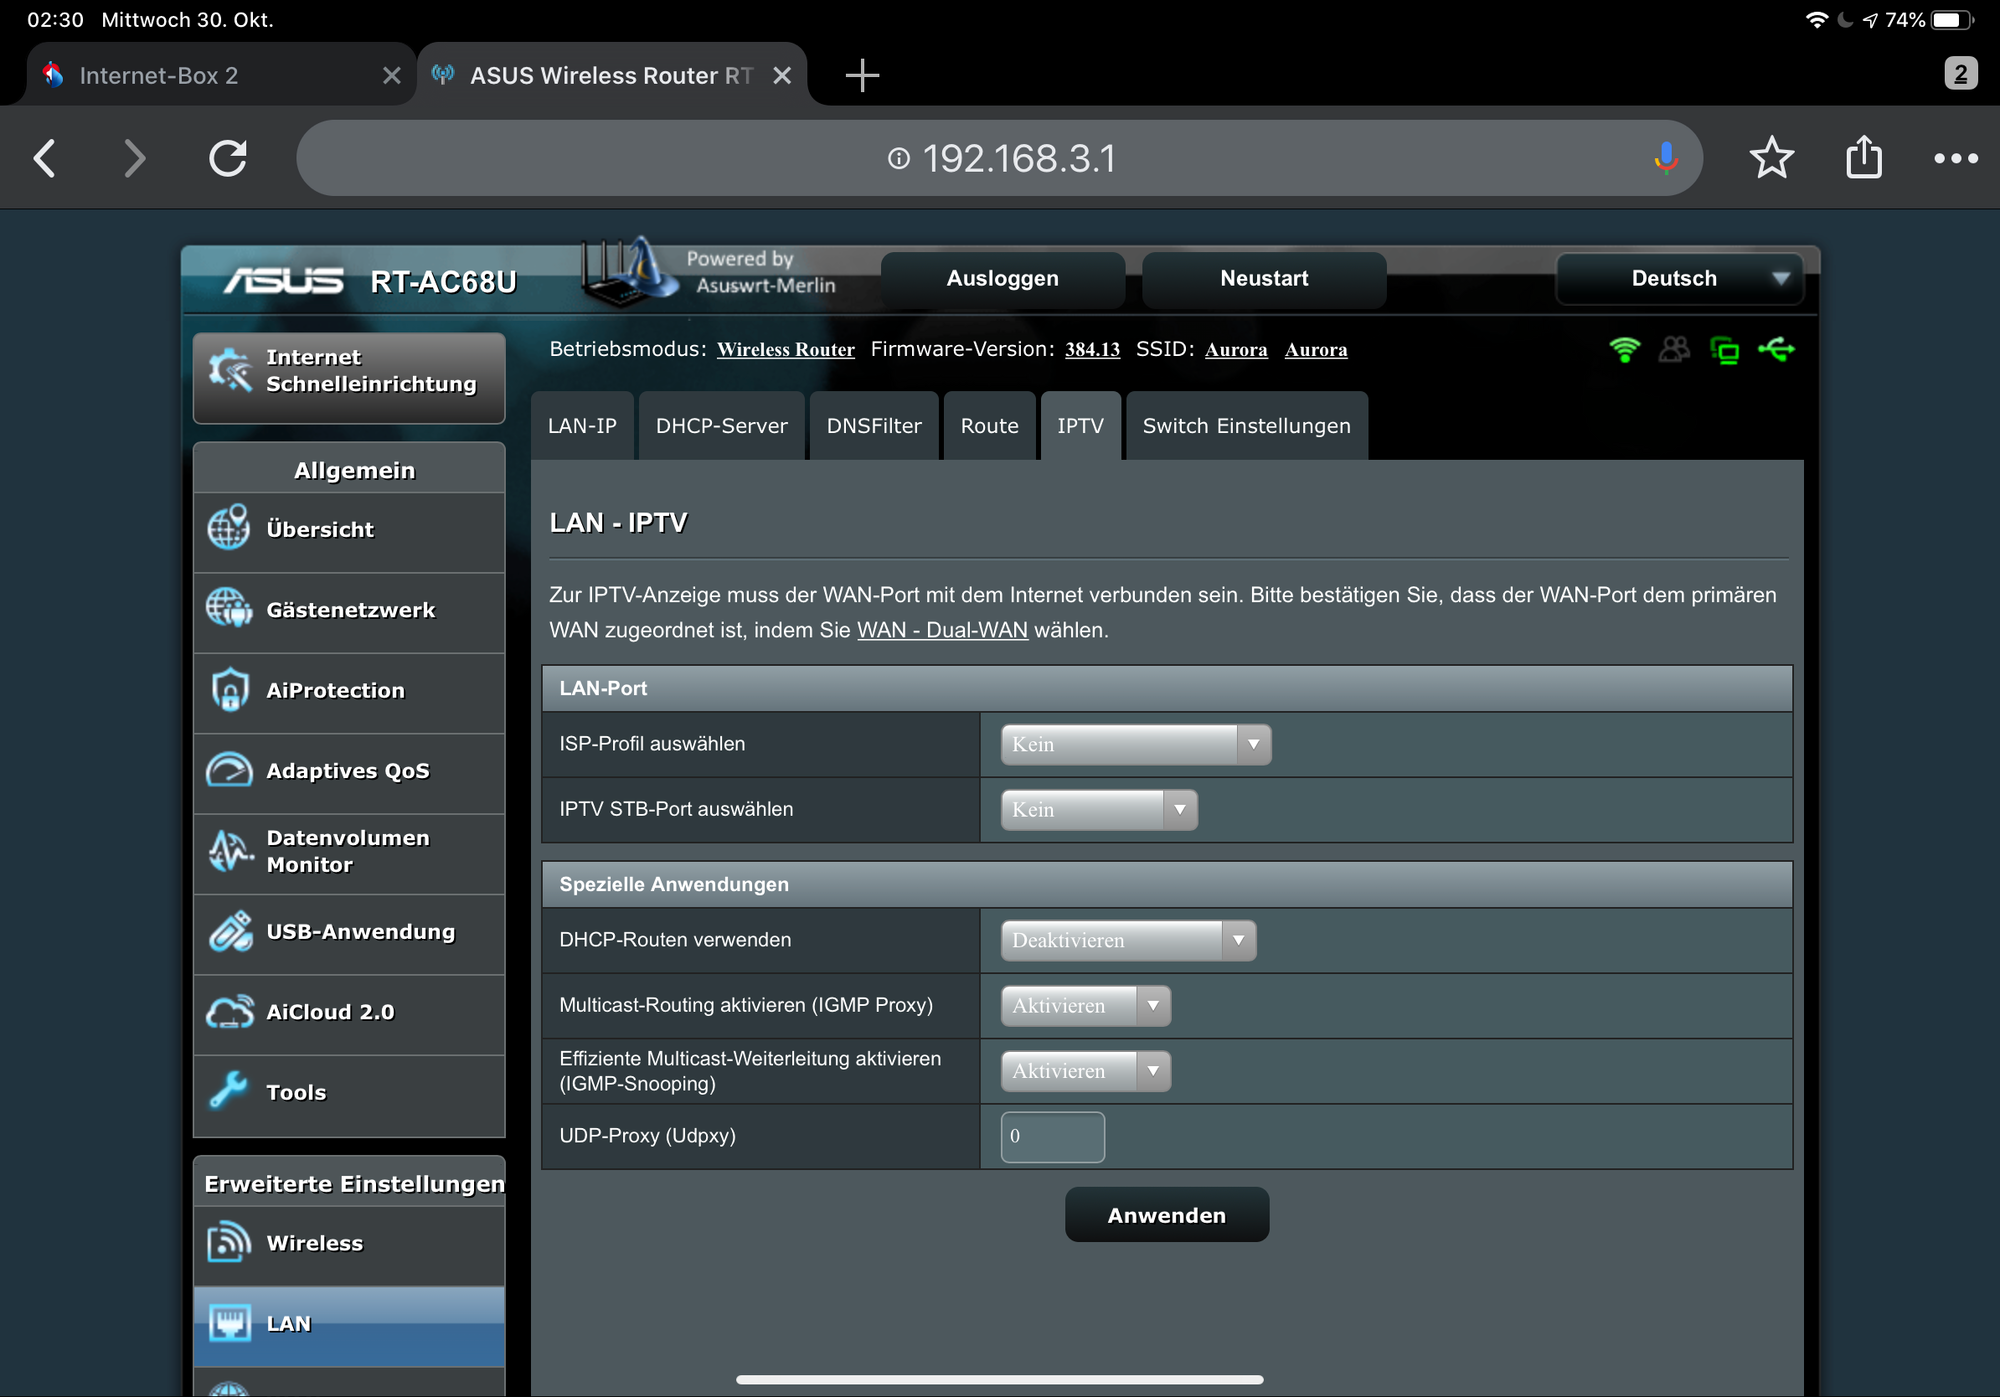Open Adaptives QoS page
2000x1397 pixels.
[349, 772]
